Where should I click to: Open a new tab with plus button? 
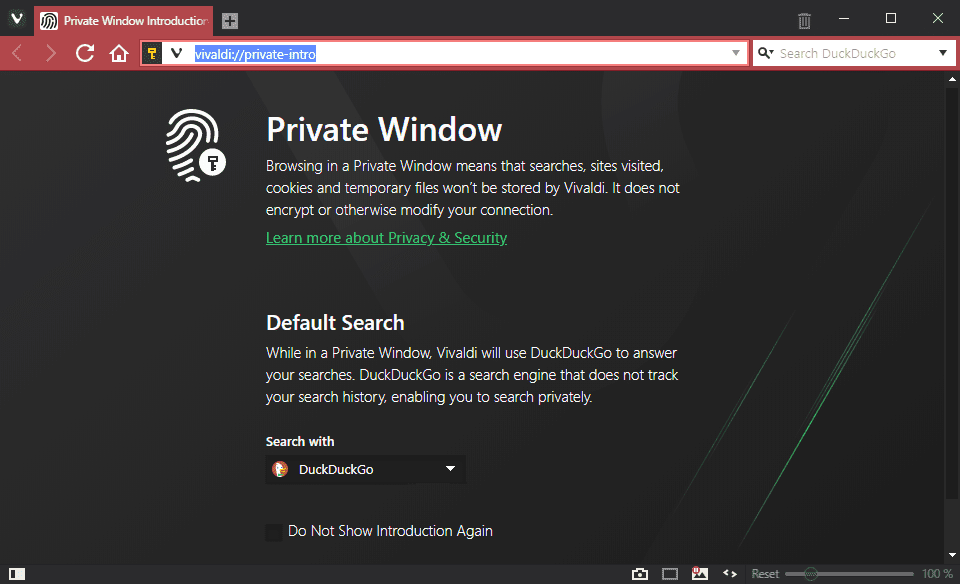(230, 20)
